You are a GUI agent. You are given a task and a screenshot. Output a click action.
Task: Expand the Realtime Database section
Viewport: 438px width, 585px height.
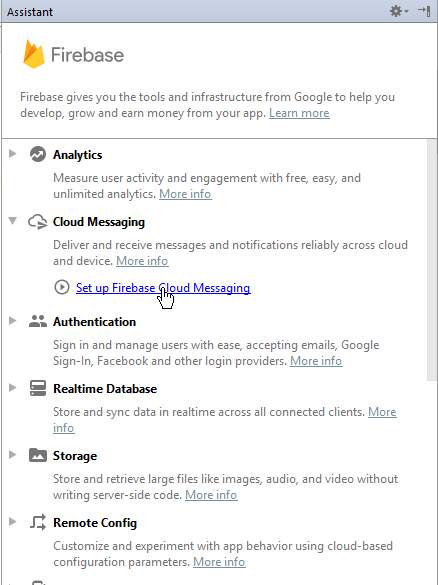point(13,387)
